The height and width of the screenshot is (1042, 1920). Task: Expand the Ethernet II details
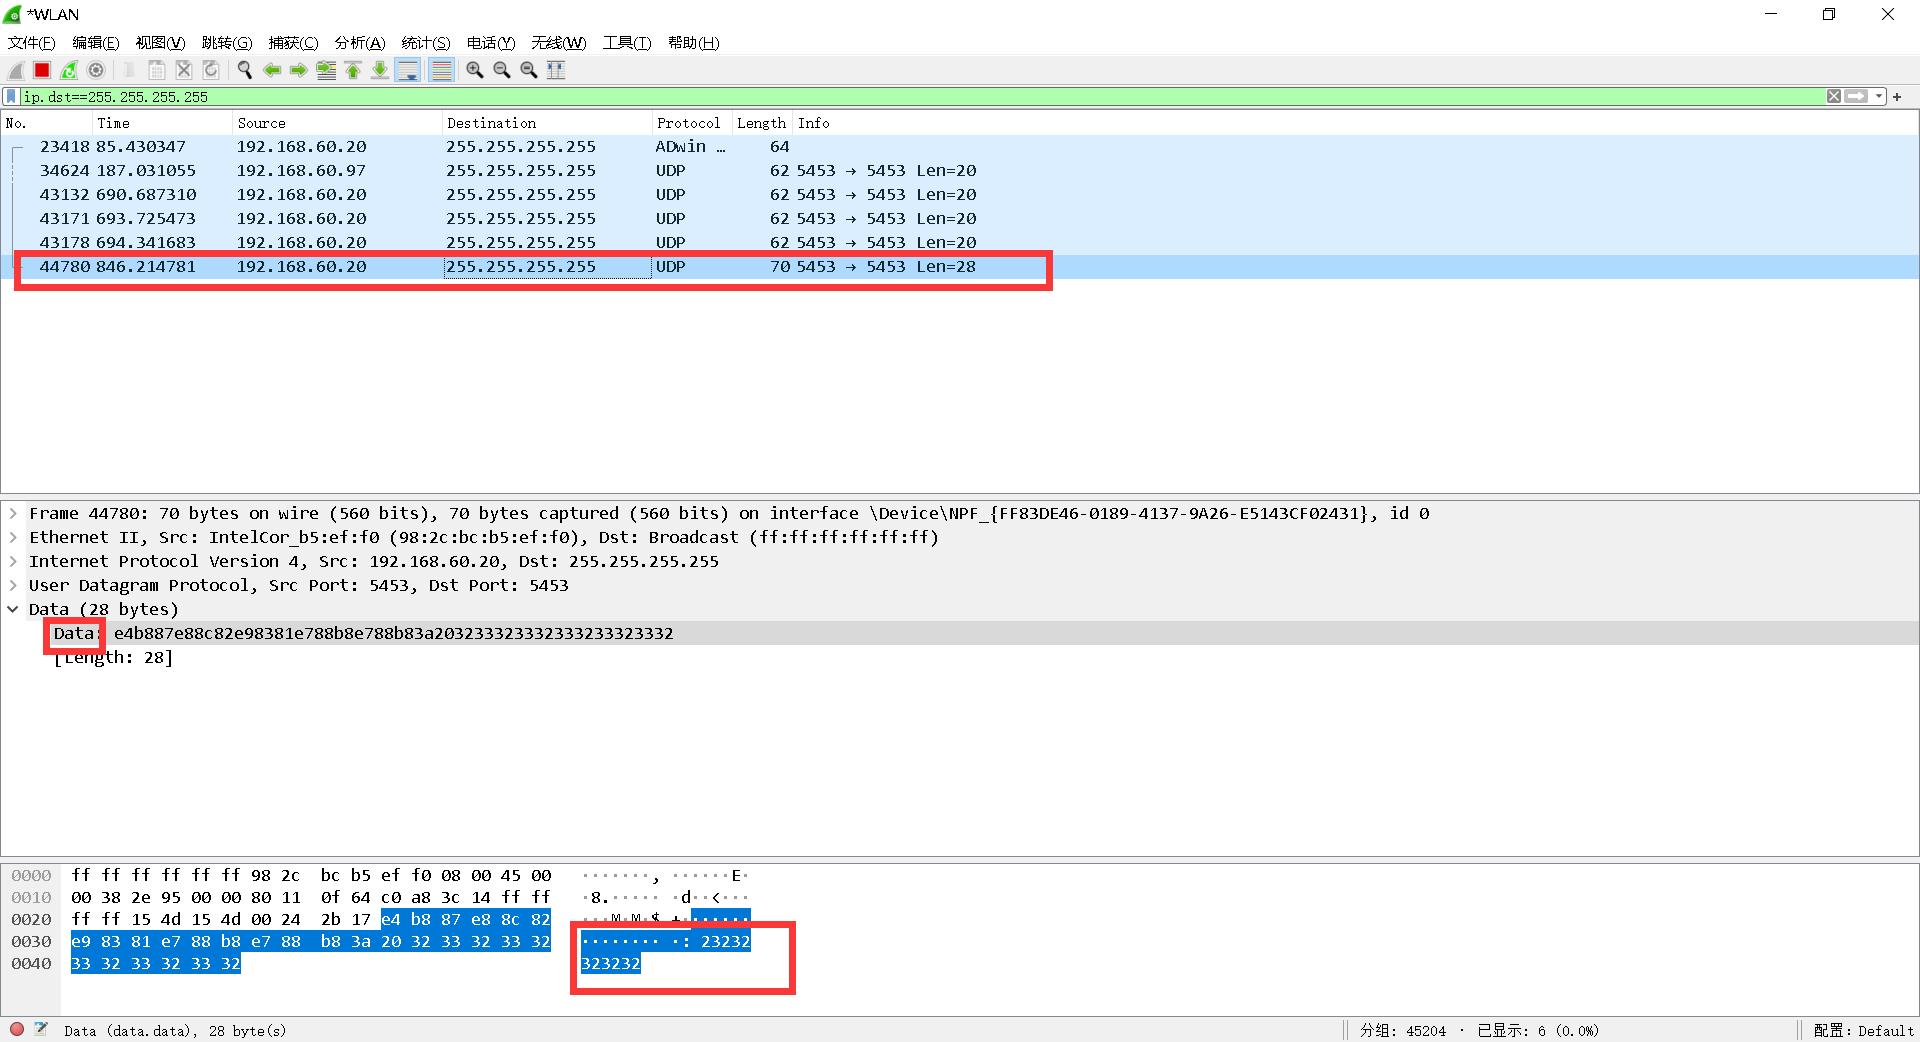(13, 537)
